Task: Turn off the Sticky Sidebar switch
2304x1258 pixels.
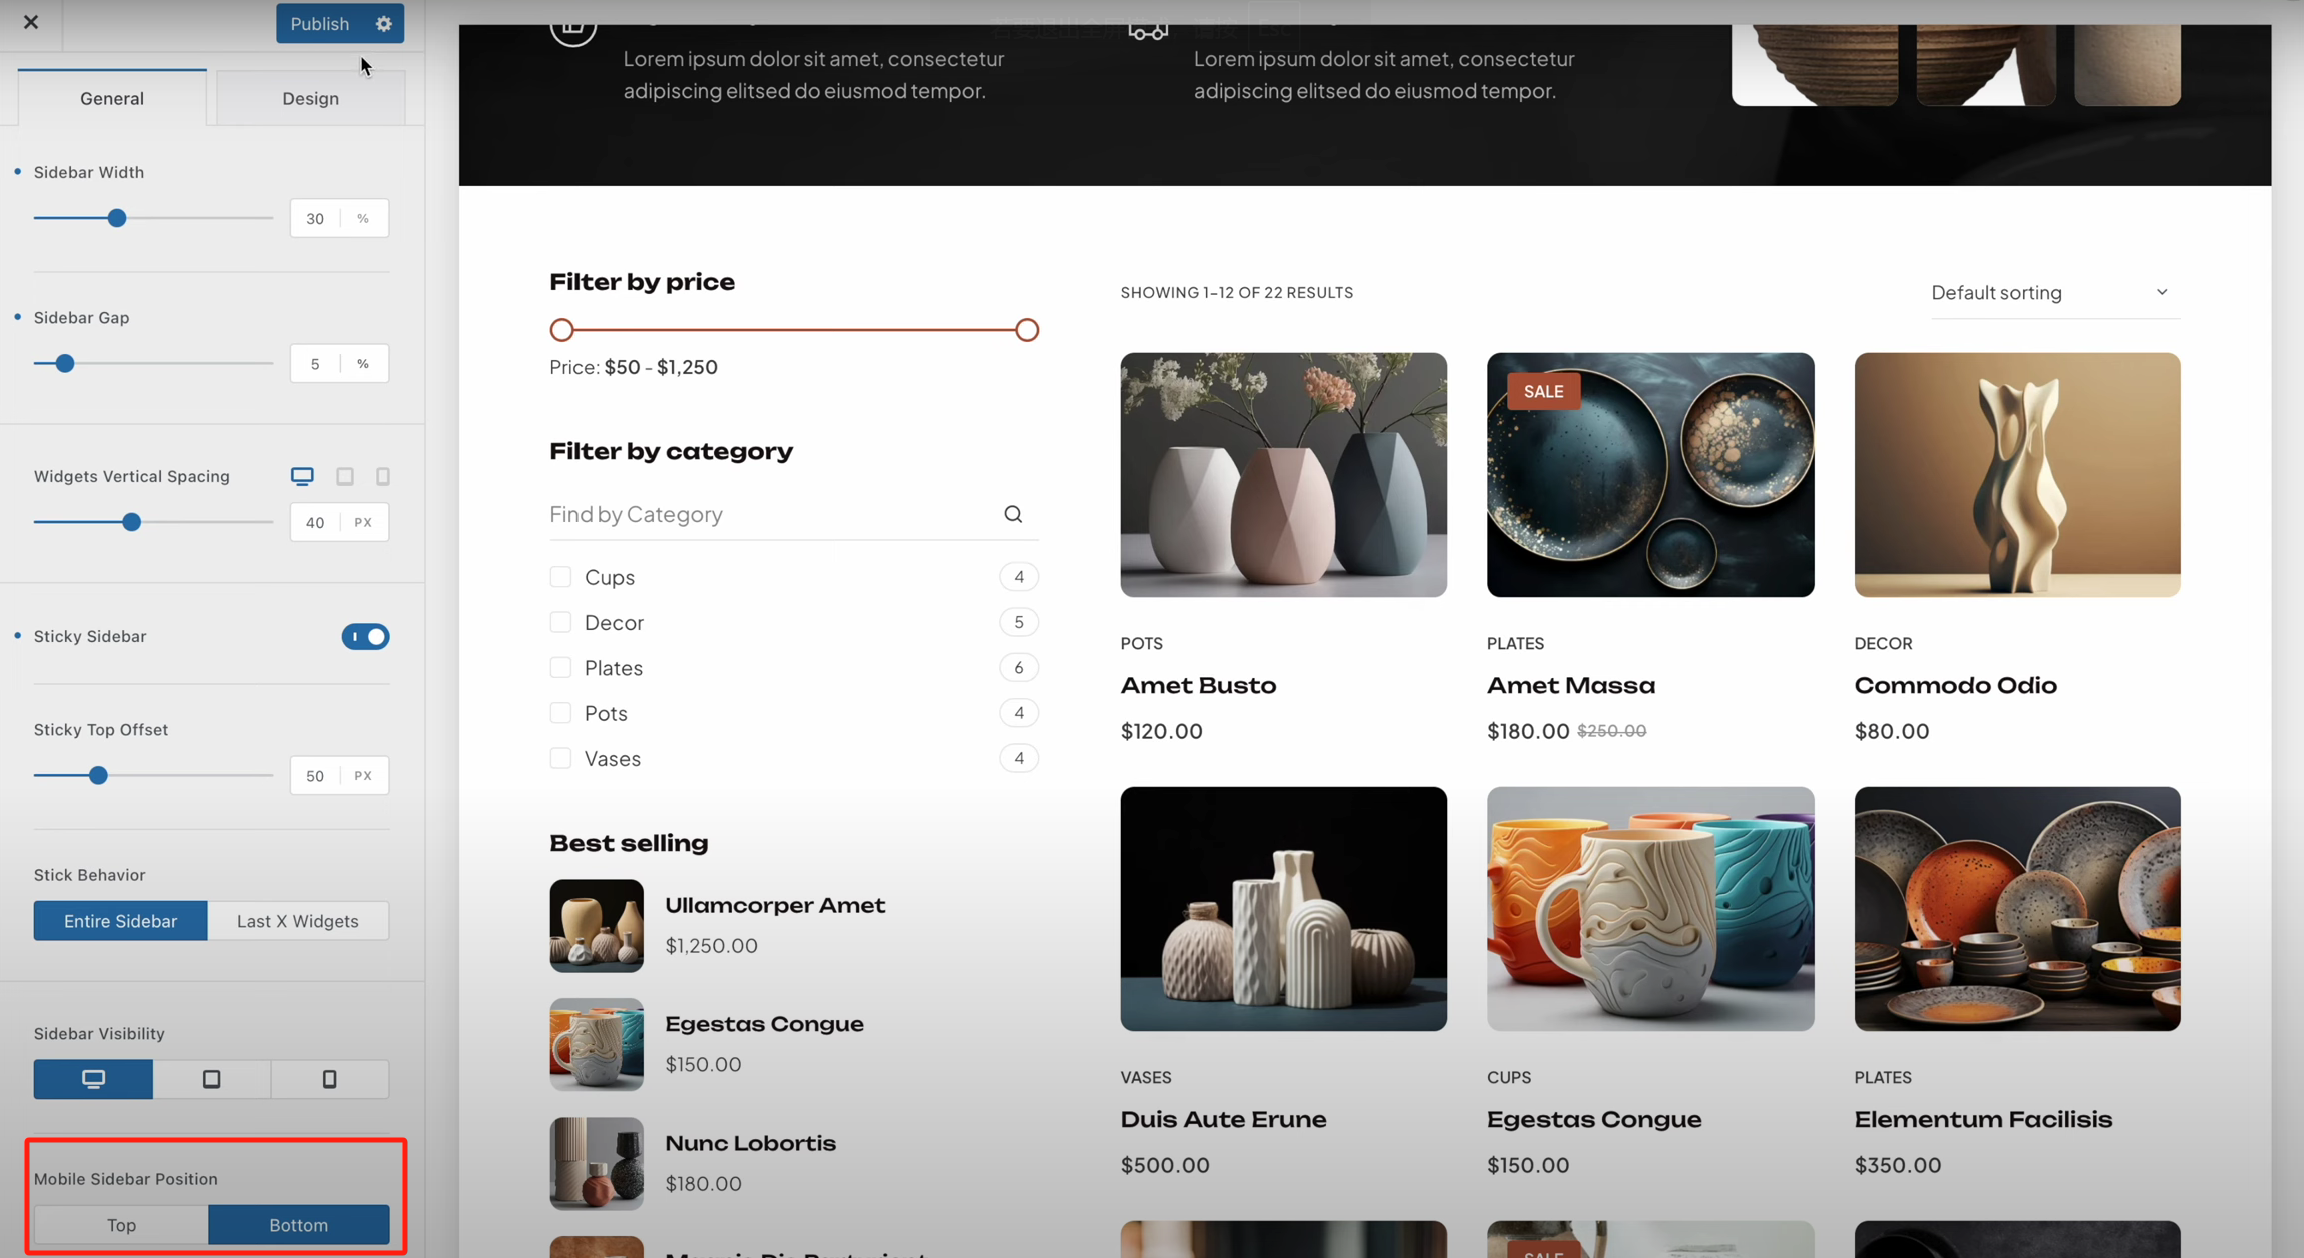Action: 365,637
